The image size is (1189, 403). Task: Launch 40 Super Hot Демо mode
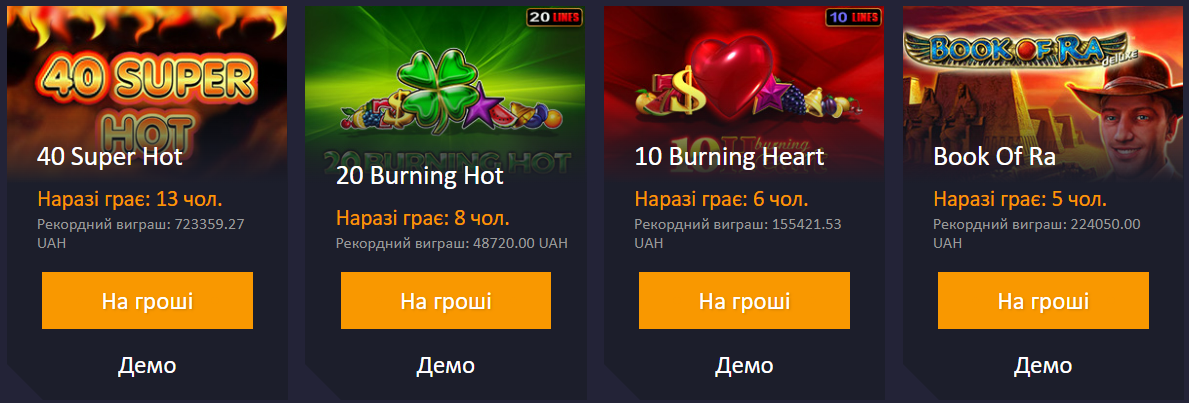[x=147, y=366]
